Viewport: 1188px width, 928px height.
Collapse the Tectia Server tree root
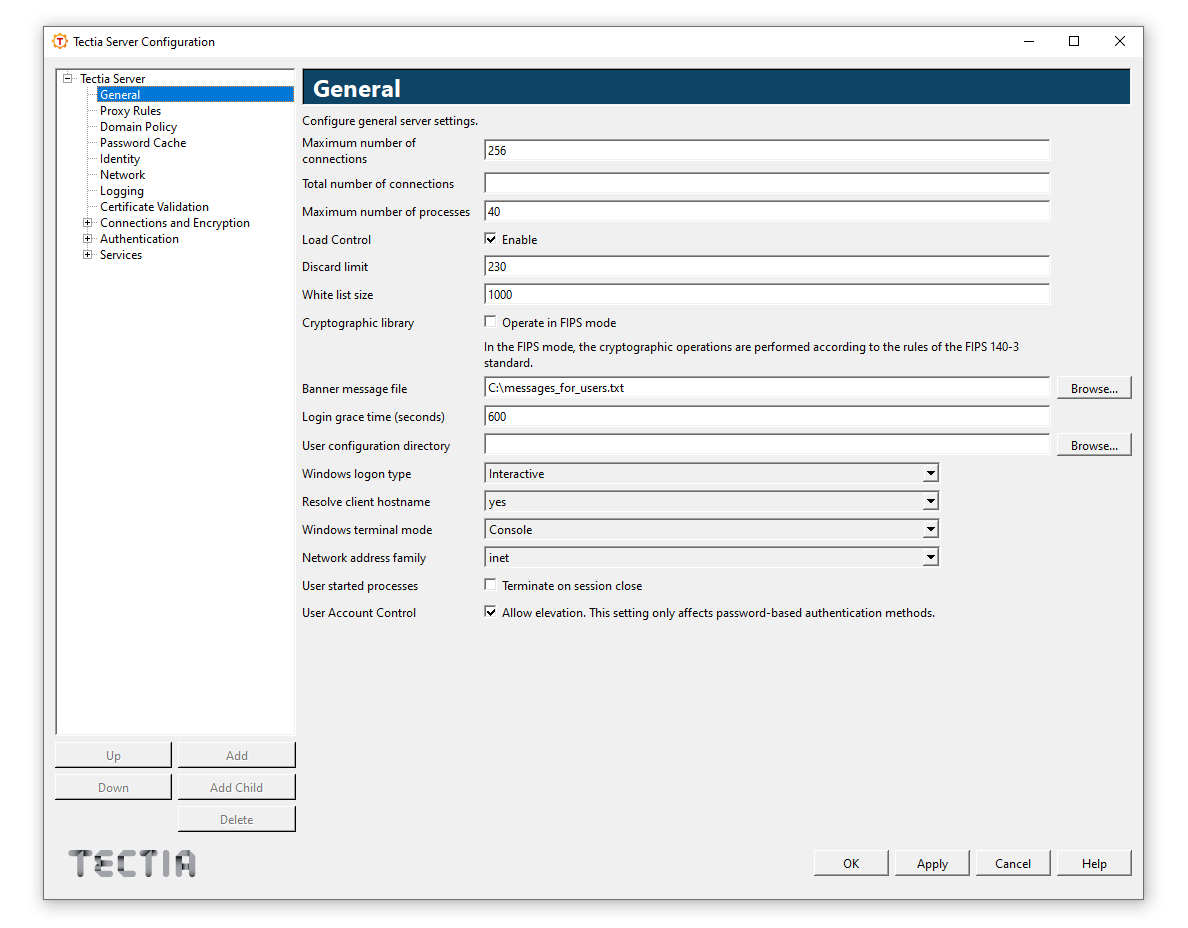pyautogui.click(x=67, y=78)
